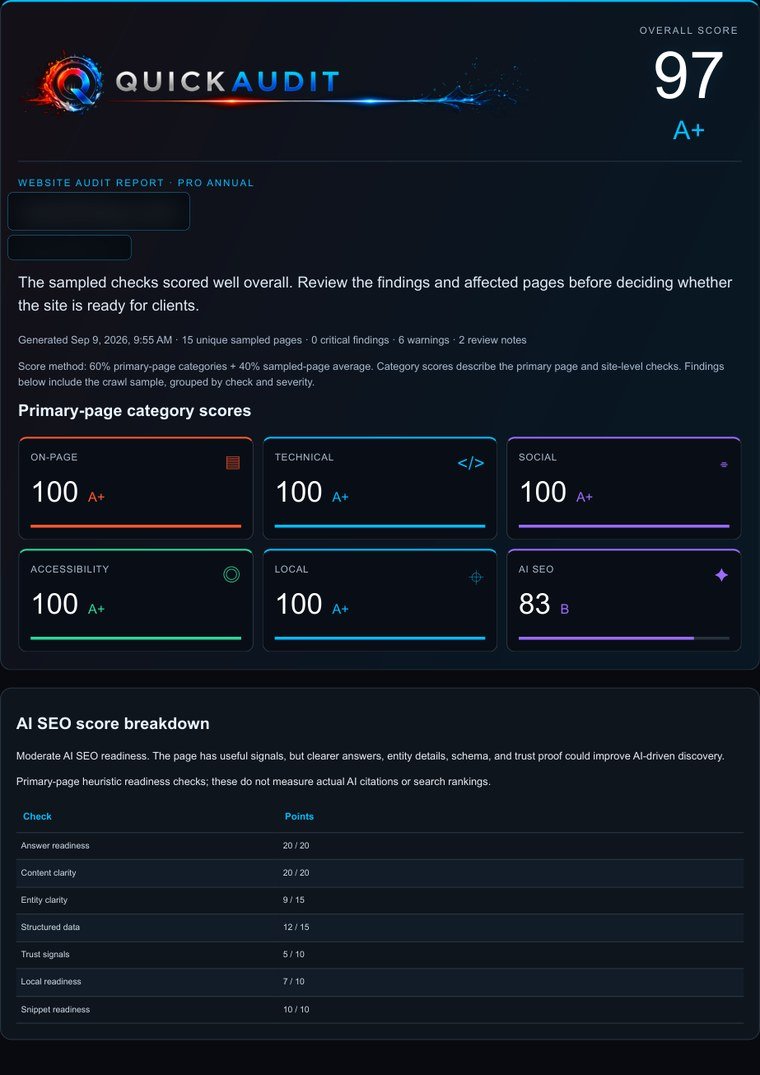Click the On-Page 100 score card
The height and width of the screenshot is (1075, 760).
pos(136,488)
